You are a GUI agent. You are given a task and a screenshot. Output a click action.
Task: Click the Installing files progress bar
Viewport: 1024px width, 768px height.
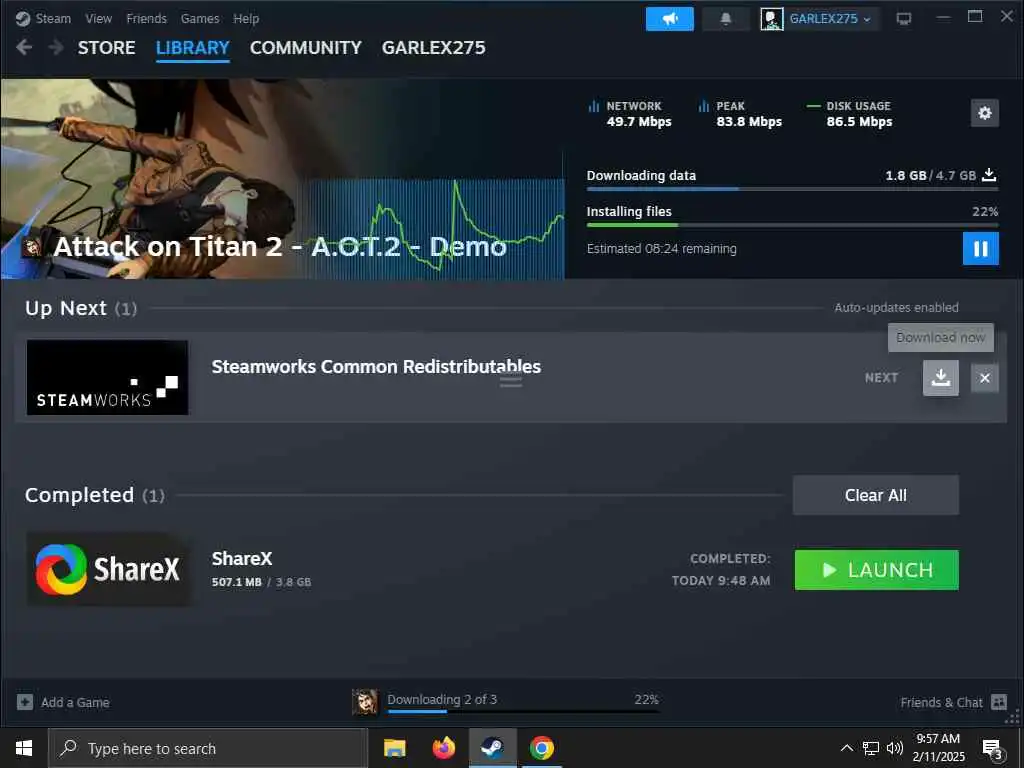point(792,225)
